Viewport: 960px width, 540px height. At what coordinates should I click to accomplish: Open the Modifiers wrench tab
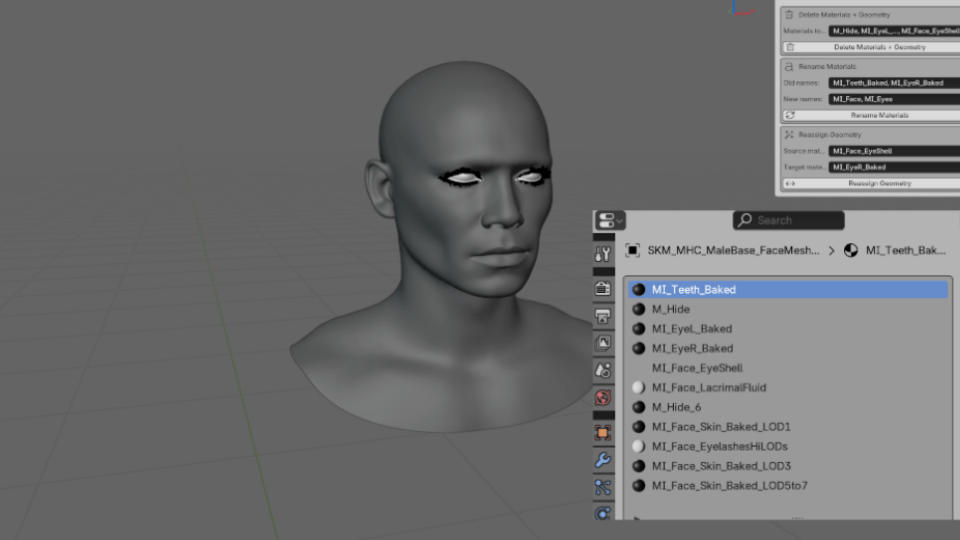click(603, 460)
